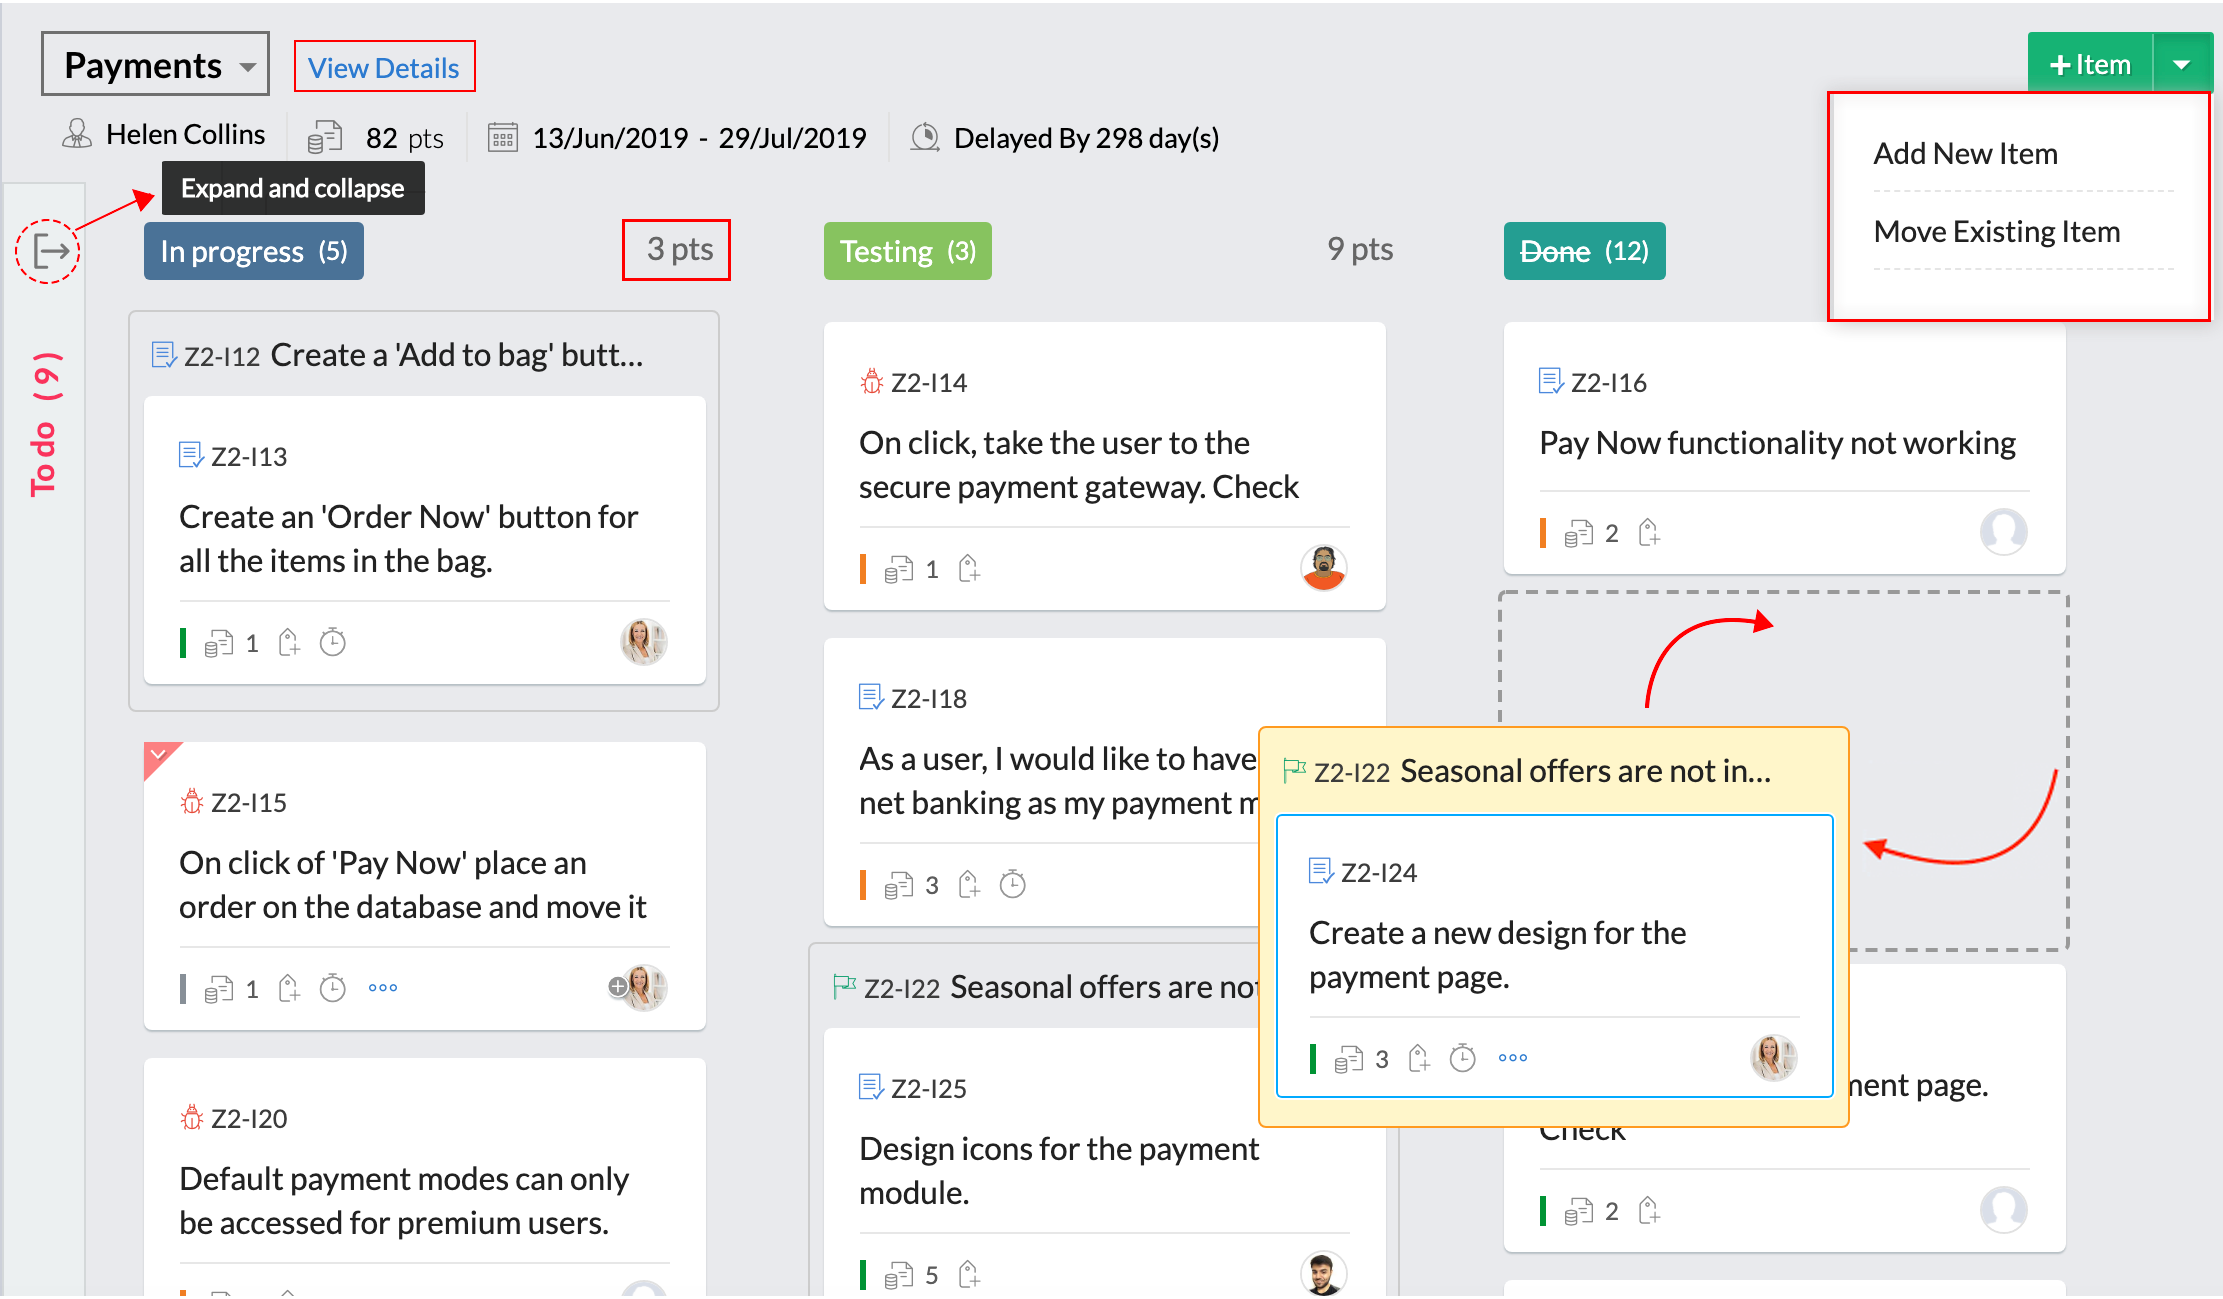Open the dropdown arrow beside +Item
The width and height of the screenshot is (2223, 1299).
click(2182, 65)
